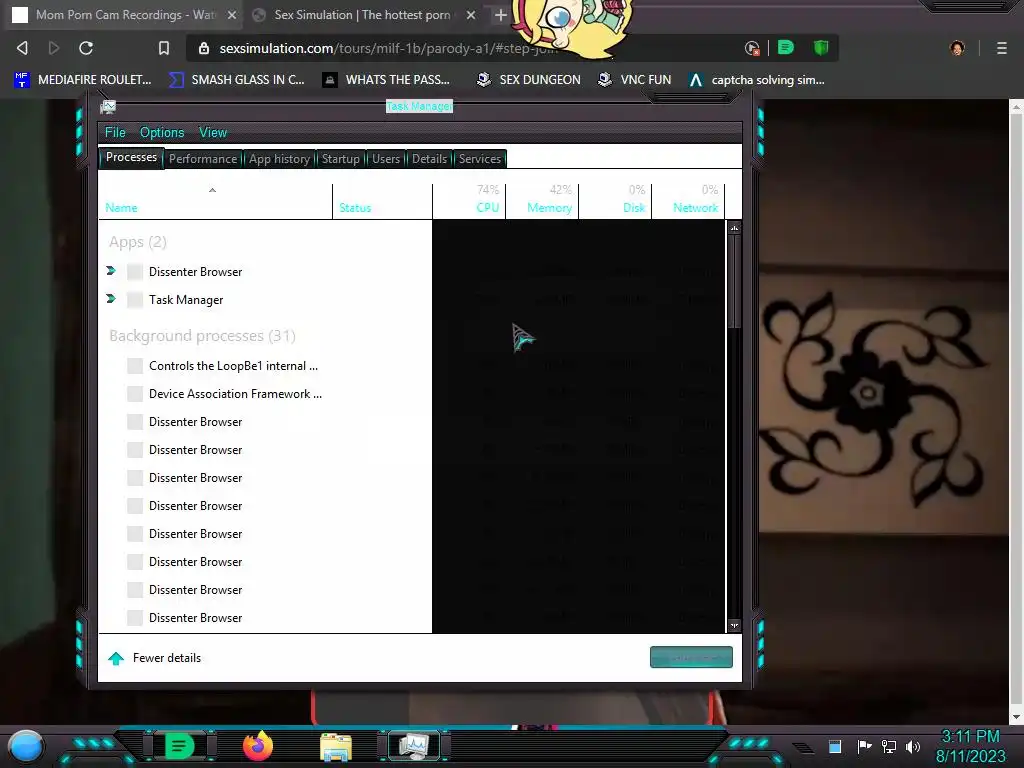The width and height of the screenshot is (1024, 768).
Task: Click the blocked content icon in address bar
Action: click(x=752, y=48)
